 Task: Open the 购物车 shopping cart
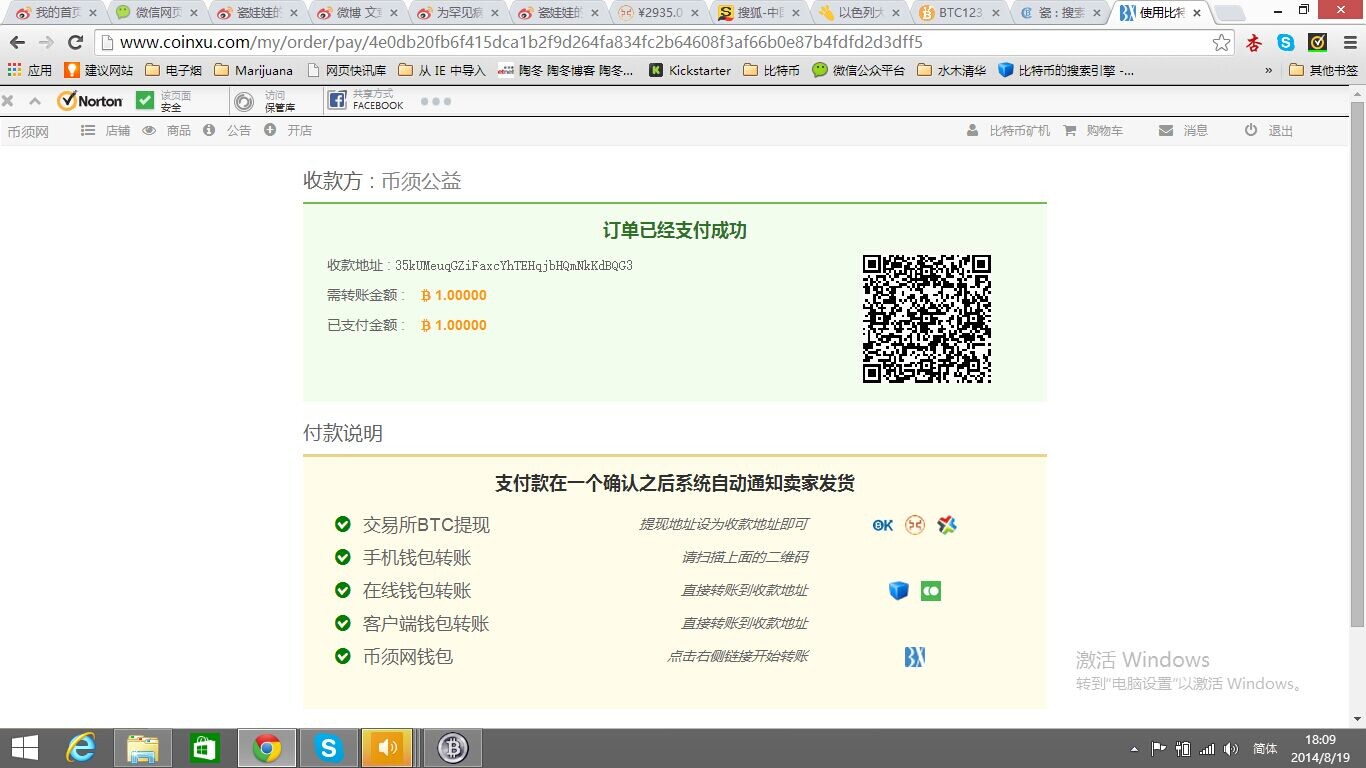[x=1105, y=131]
